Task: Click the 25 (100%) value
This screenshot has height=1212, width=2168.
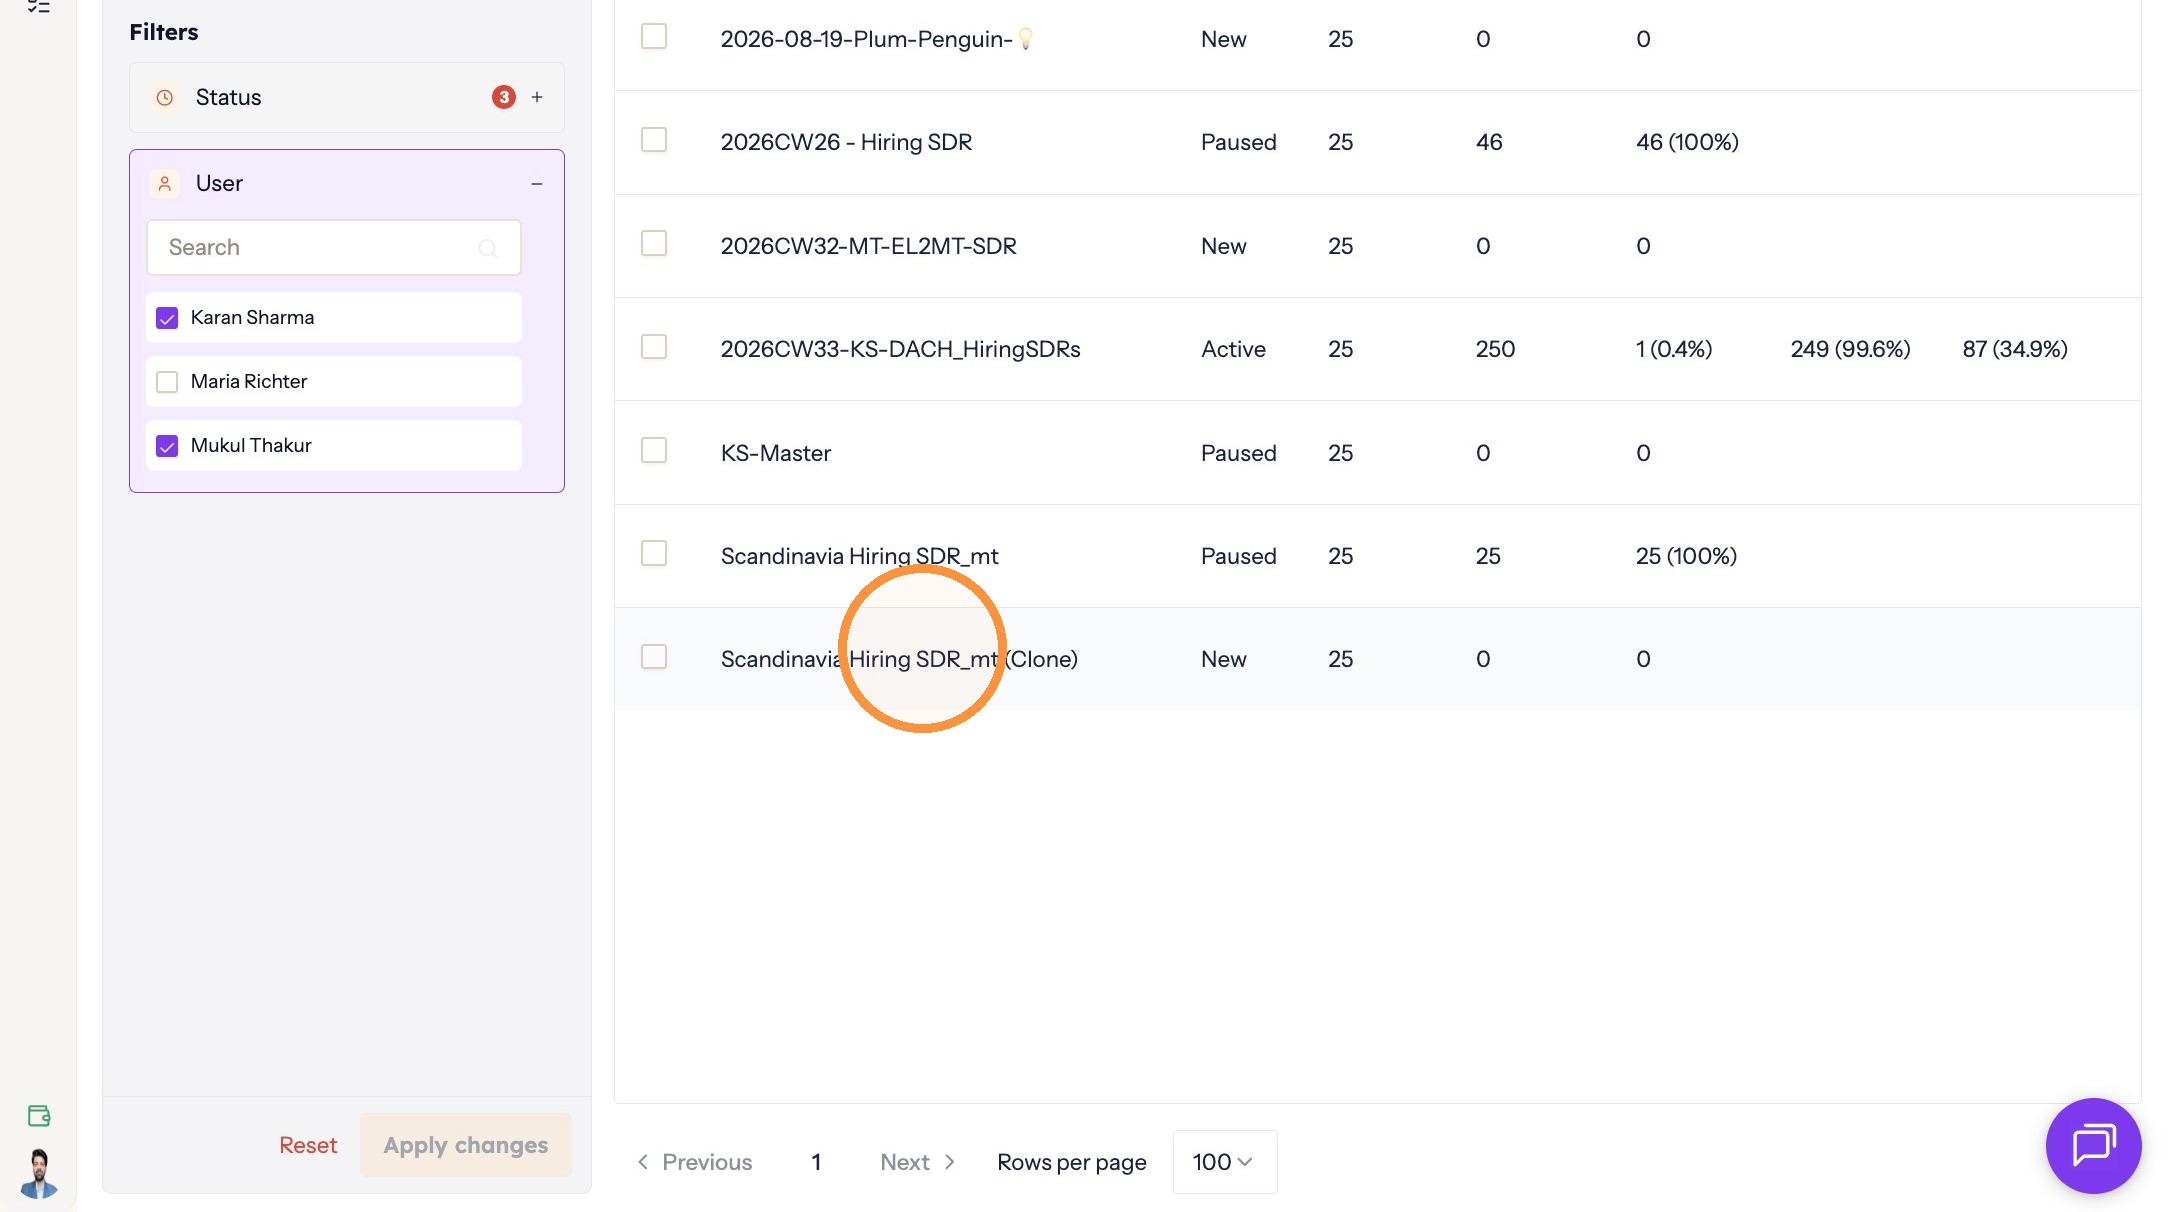Action: pos(1686,556)
